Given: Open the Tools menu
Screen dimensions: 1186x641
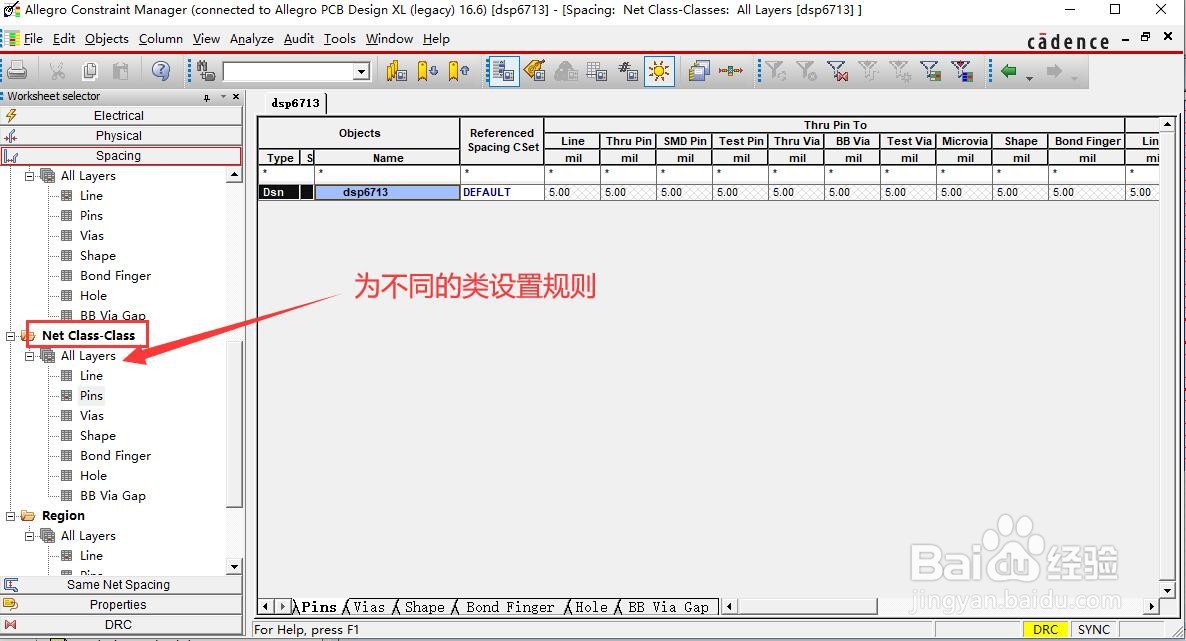Looking at the screenshot, I should 340,39.
